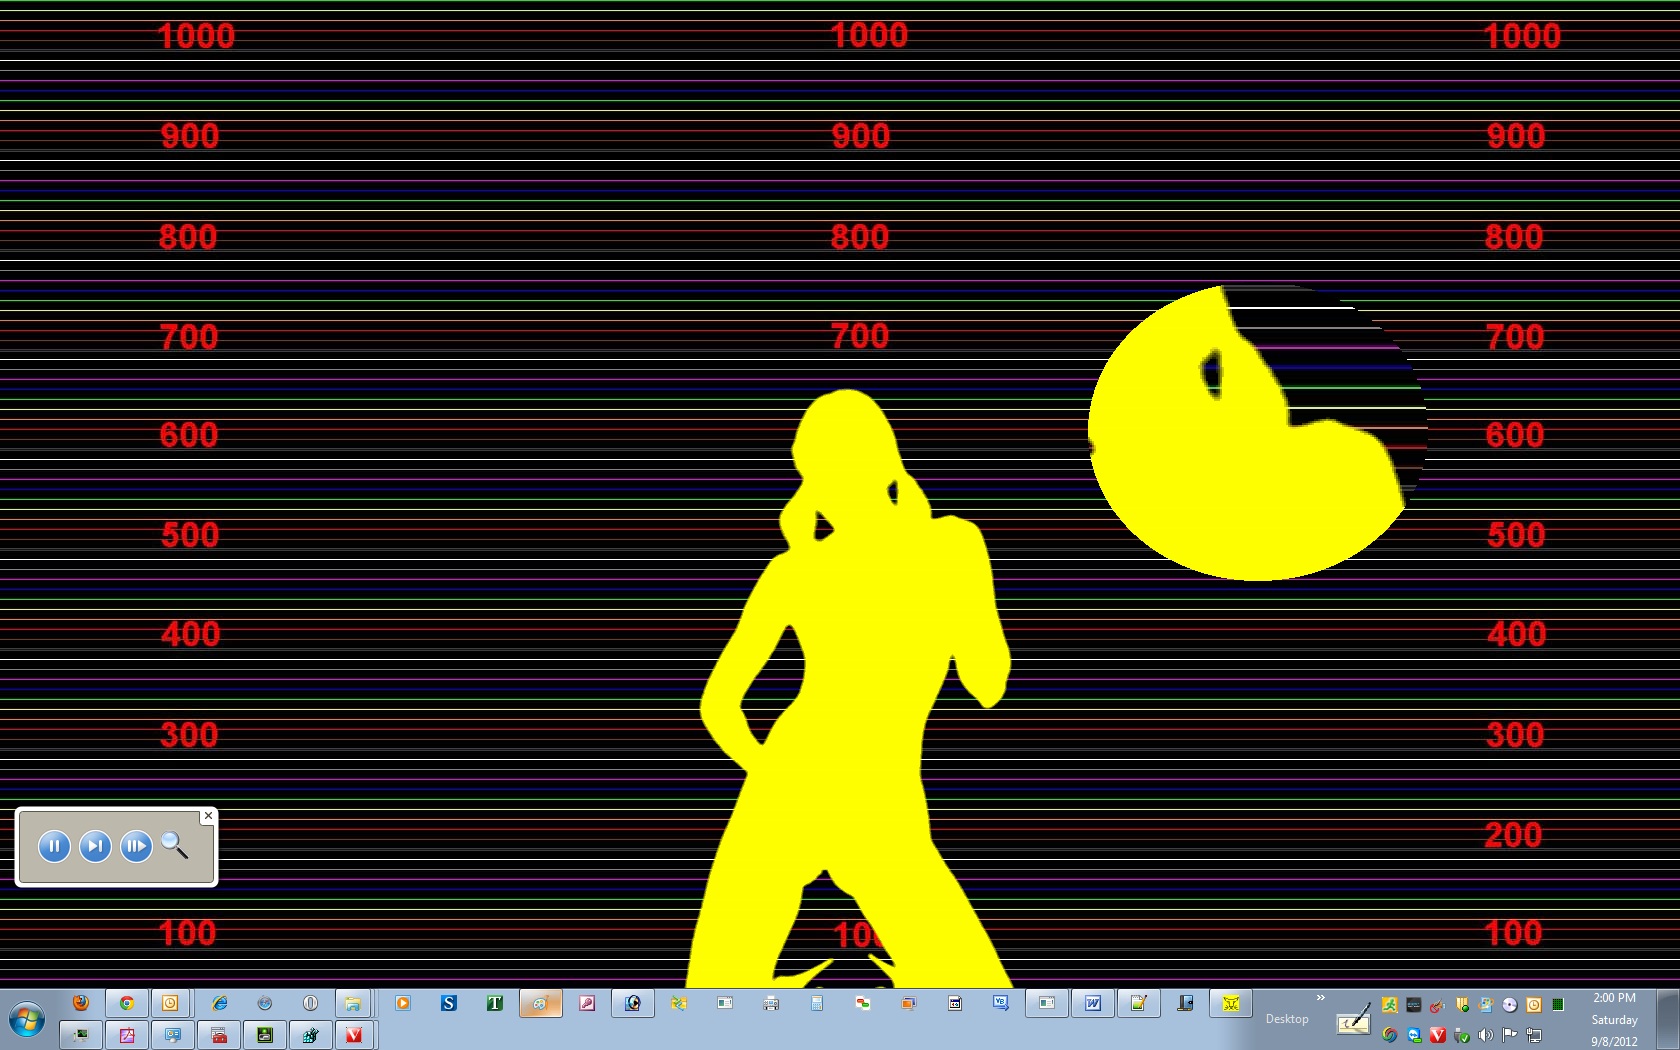Close the floating playback control panel
This screenshot has width=1680, height=1050.
pos(208,816)
